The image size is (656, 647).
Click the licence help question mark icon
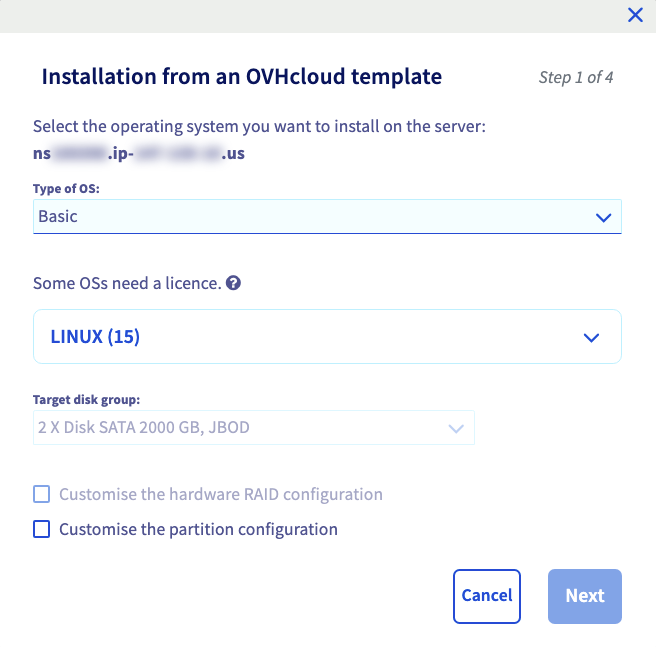click(x=233, y=283)
